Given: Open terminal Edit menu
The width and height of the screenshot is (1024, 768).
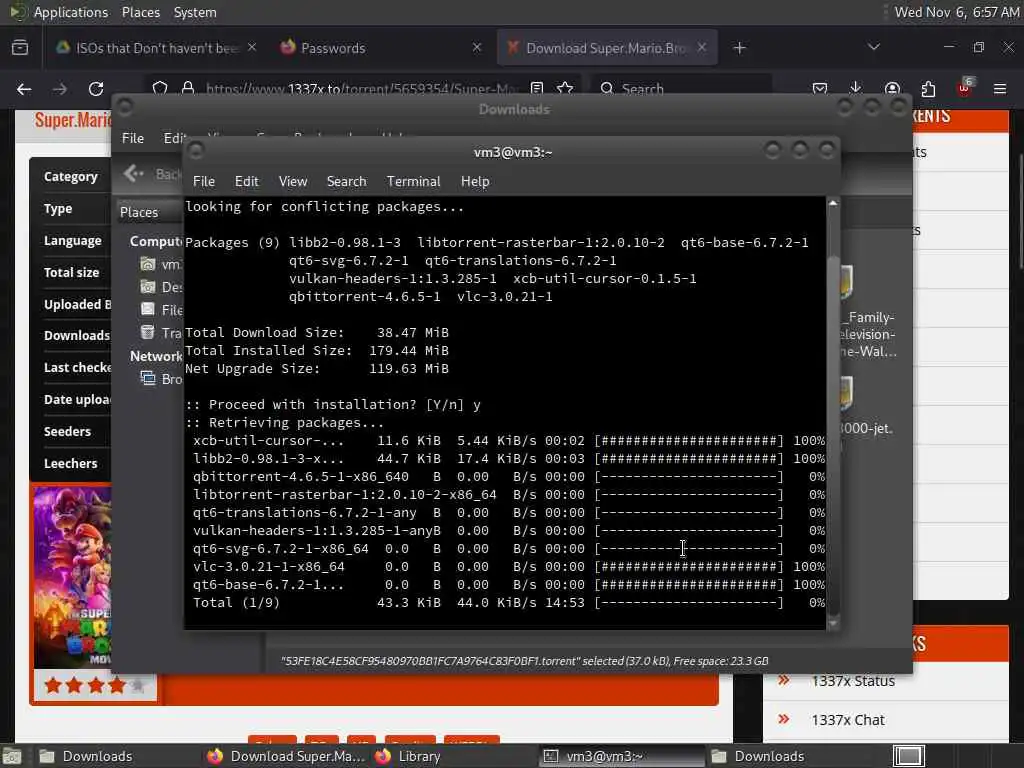Looking at the screenshot, I should pyautogui.click(x=246, y=181).
